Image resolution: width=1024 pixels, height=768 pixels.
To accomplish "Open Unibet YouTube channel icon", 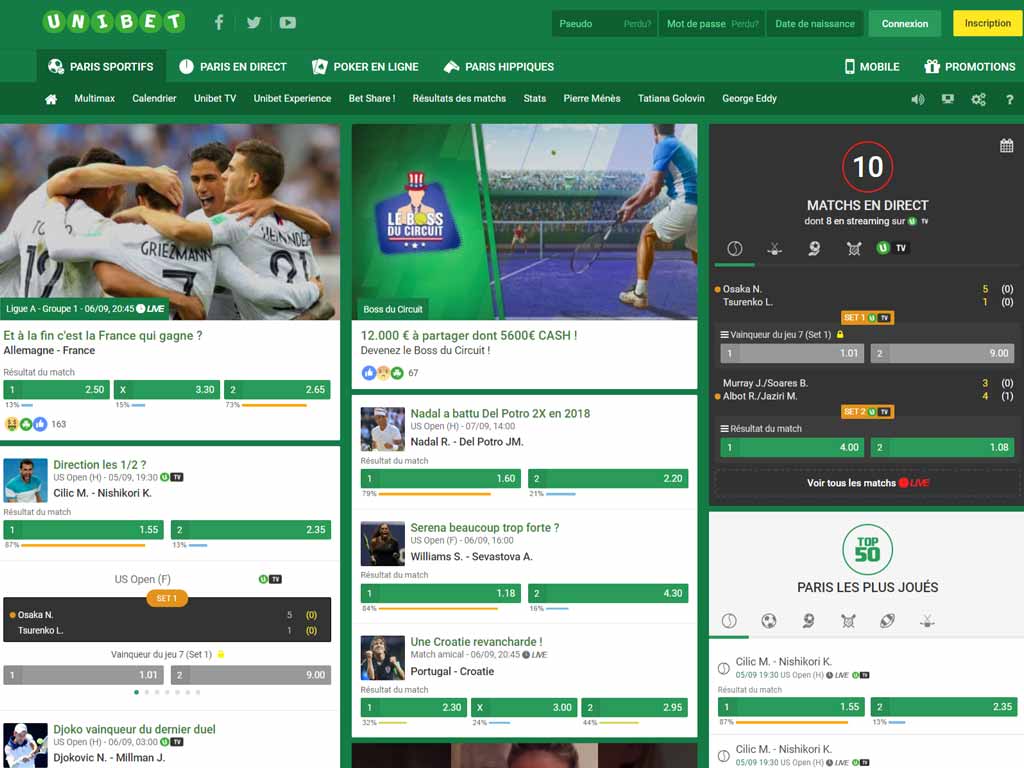I will tap(287, 23).
